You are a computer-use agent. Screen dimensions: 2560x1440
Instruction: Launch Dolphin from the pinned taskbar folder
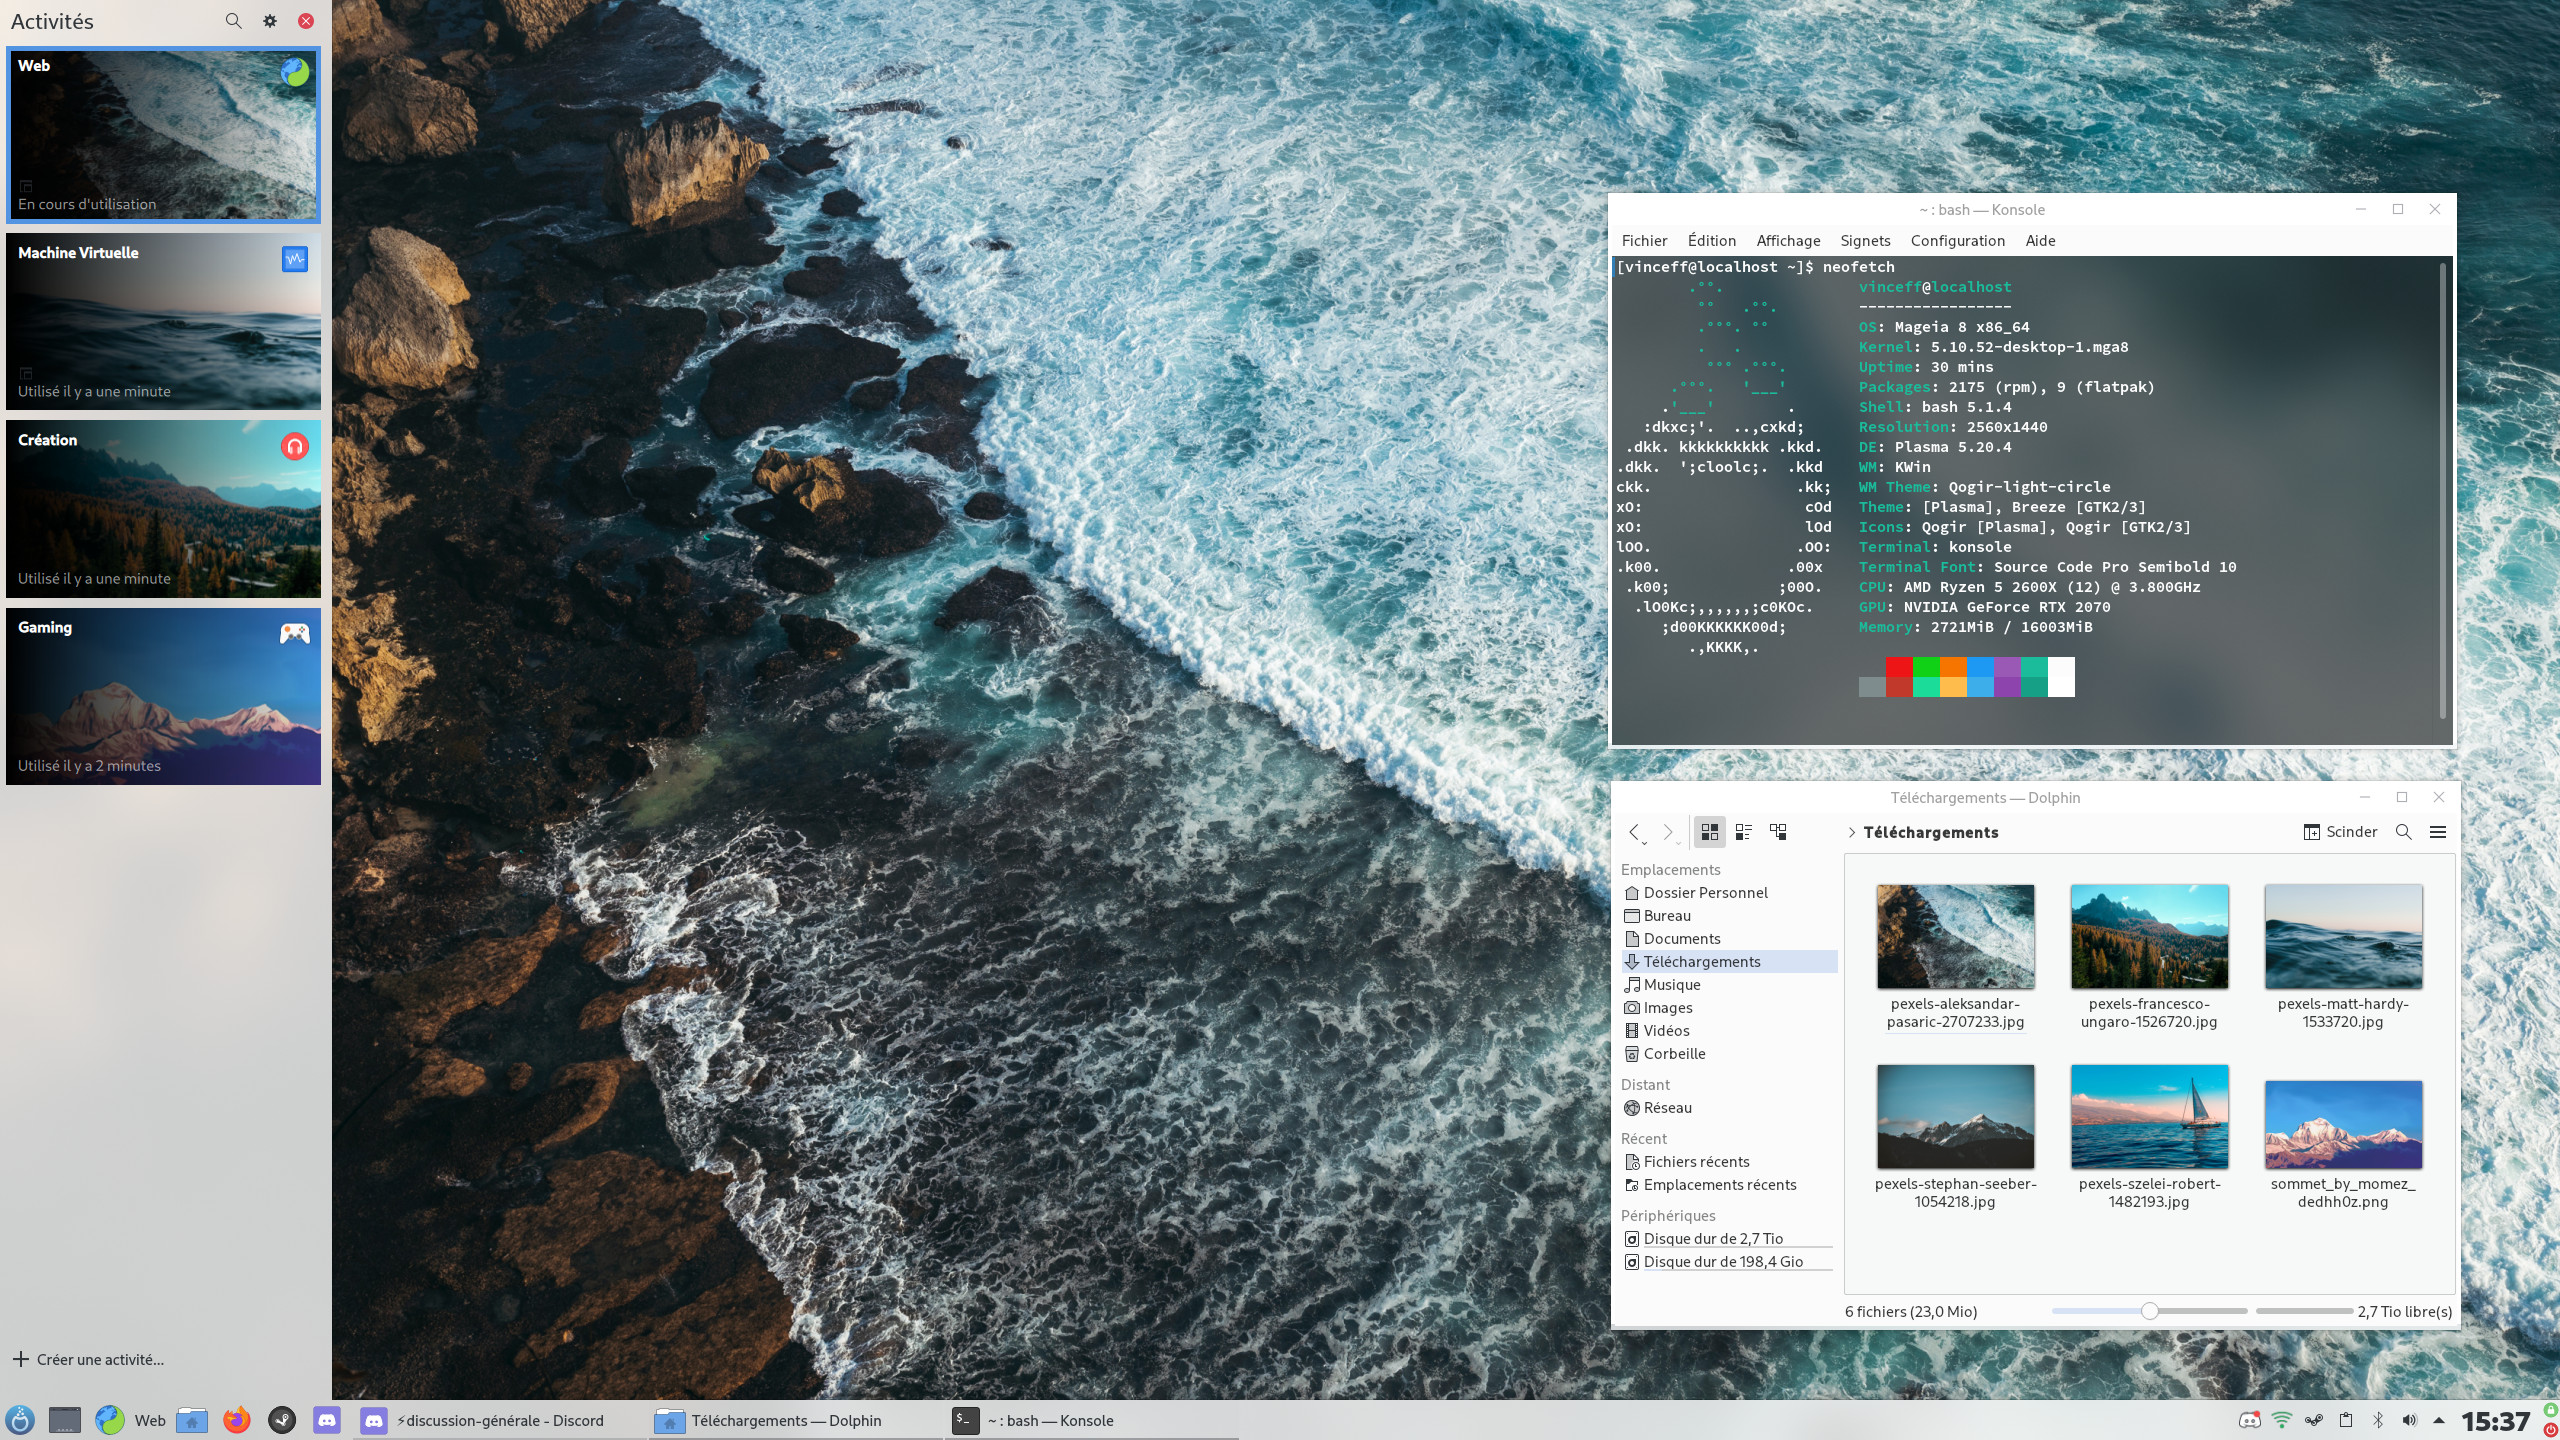click(x=192, y=1420)
